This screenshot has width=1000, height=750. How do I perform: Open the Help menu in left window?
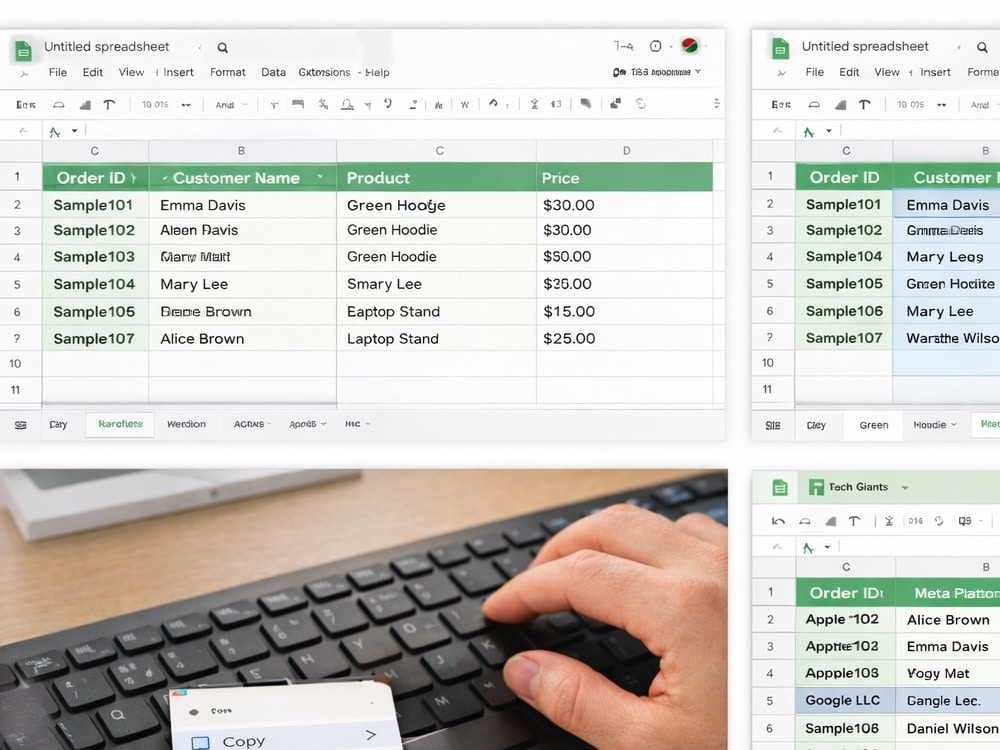point(377,73)
